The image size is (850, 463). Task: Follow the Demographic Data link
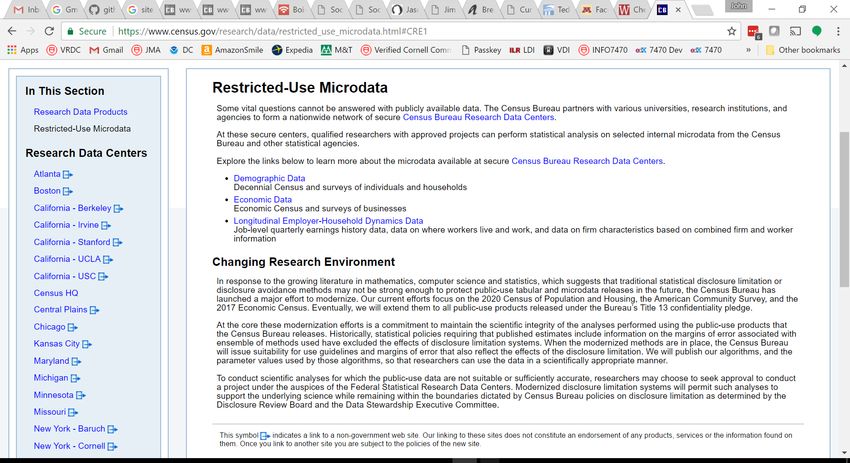pos(269,178)
